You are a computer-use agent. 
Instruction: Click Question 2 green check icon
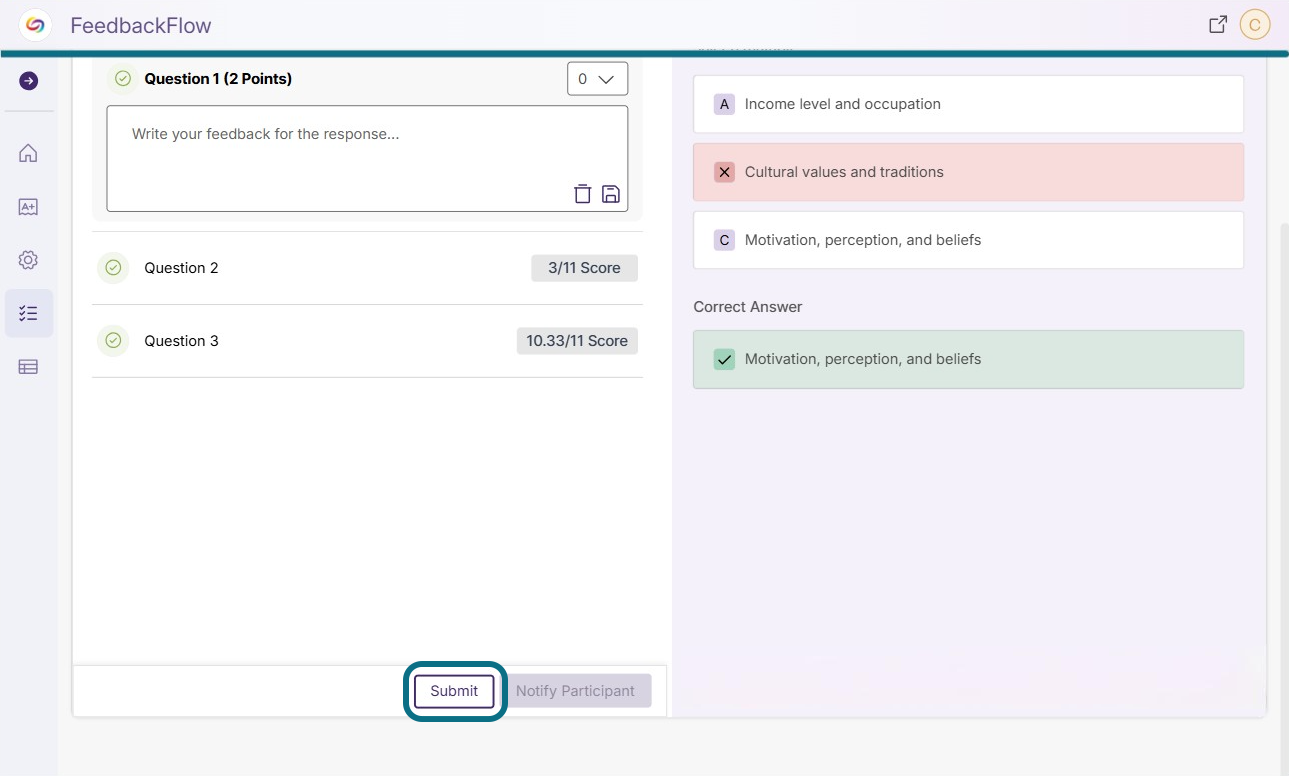click(x=113, y=268)
